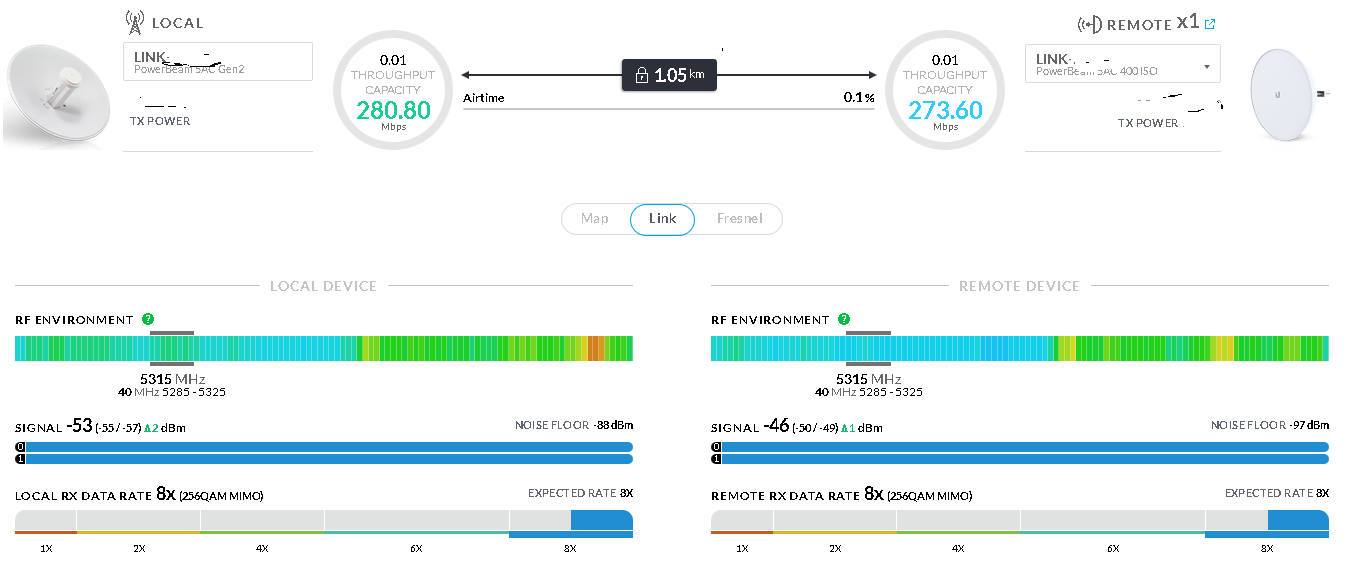Click remote expected rate 8X text
Image resolution: width=1349 pixels, height=584 pixels.
pyautogui.click(x=1277, y=493)
